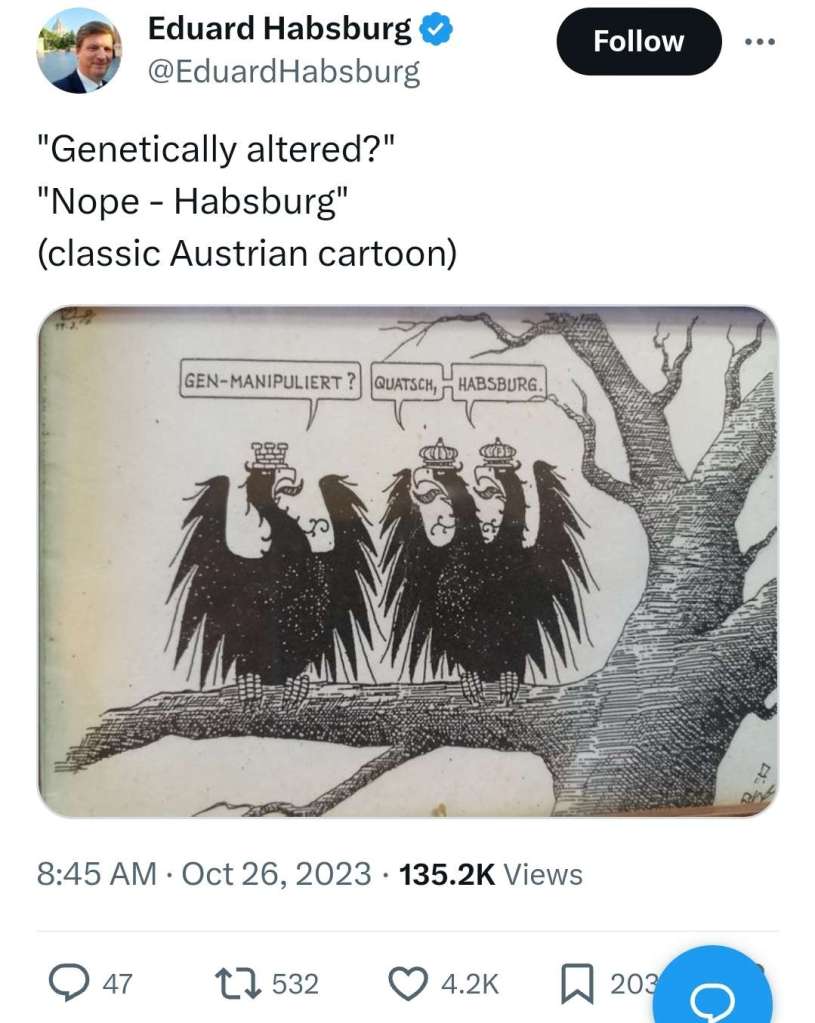This screenshot has width=815, height=1023.
Task: Click the 47 replies count
Action: (117, 984)
